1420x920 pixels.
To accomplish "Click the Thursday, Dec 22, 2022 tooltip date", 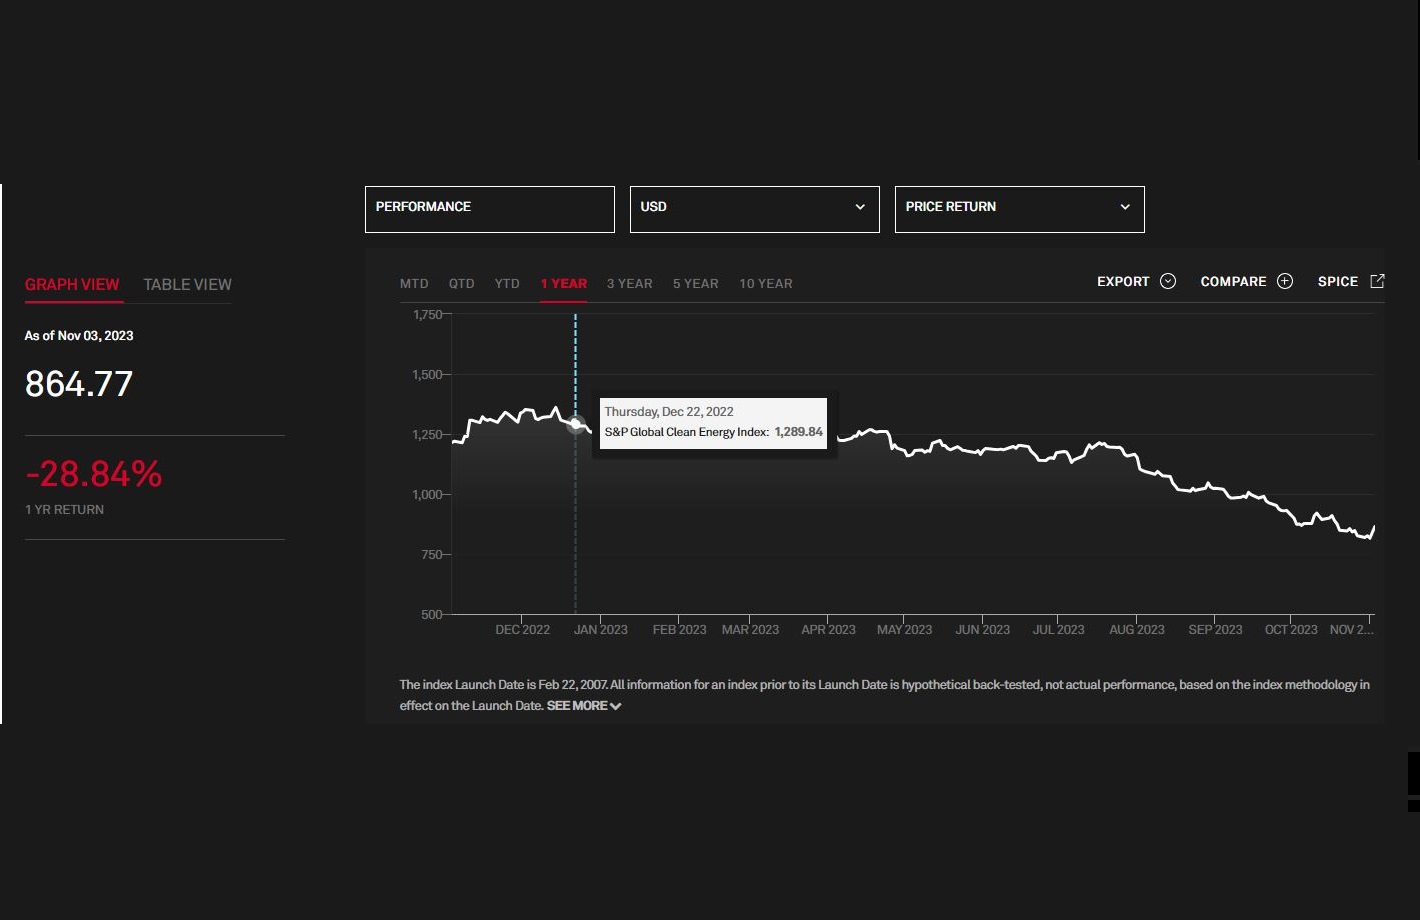I will pyautogui.click(x=669, y=412).
